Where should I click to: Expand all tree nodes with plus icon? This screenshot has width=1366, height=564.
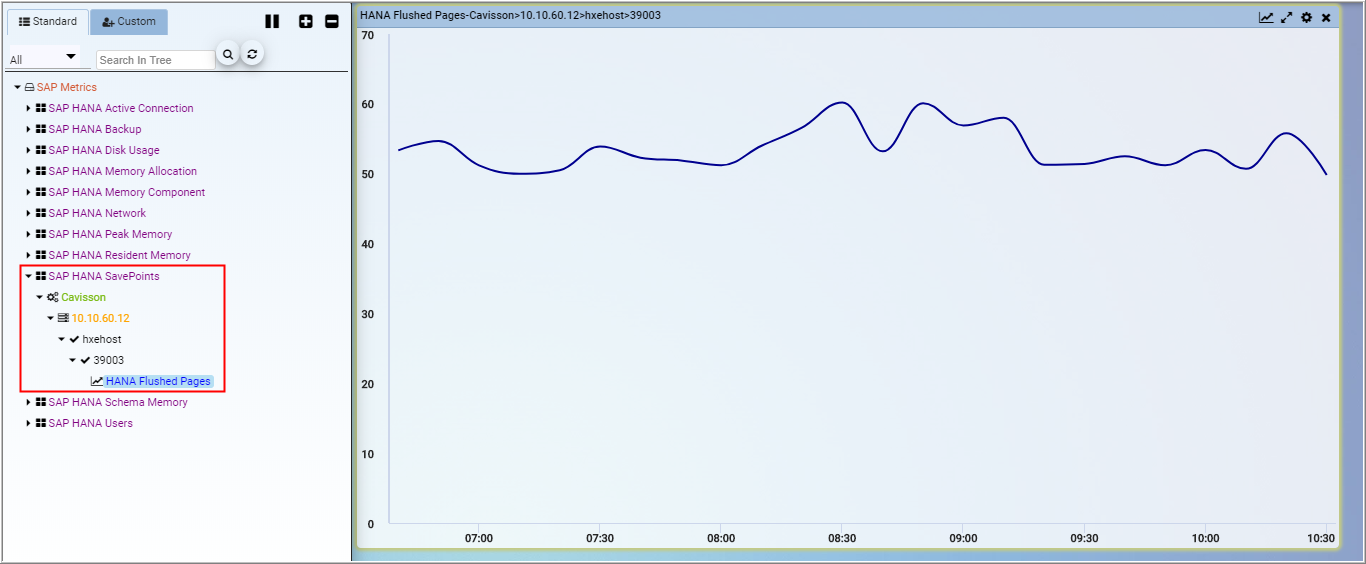pos(306,22)
